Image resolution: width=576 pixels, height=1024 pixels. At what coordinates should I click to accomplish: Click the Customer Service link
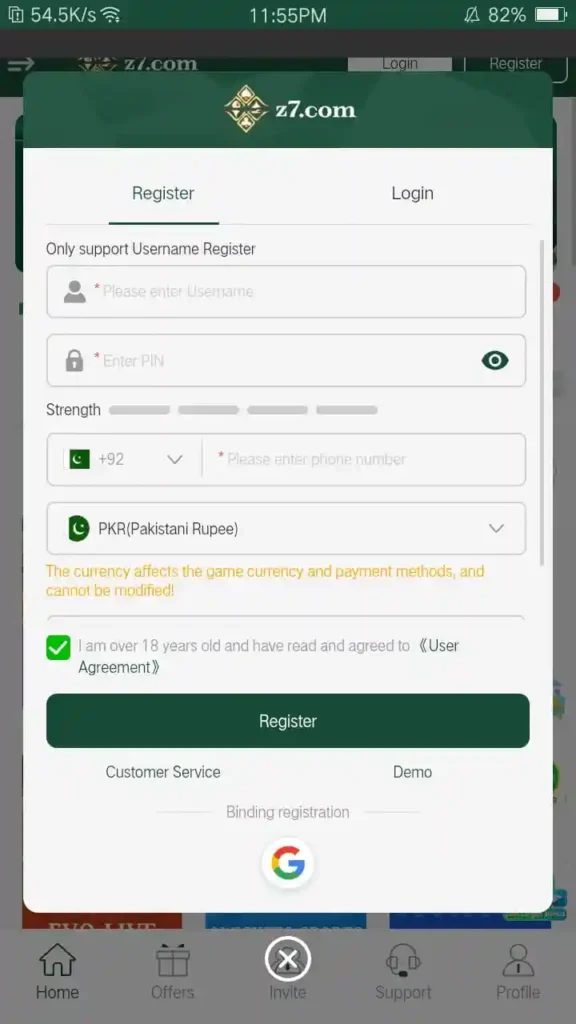click(163, 772)
